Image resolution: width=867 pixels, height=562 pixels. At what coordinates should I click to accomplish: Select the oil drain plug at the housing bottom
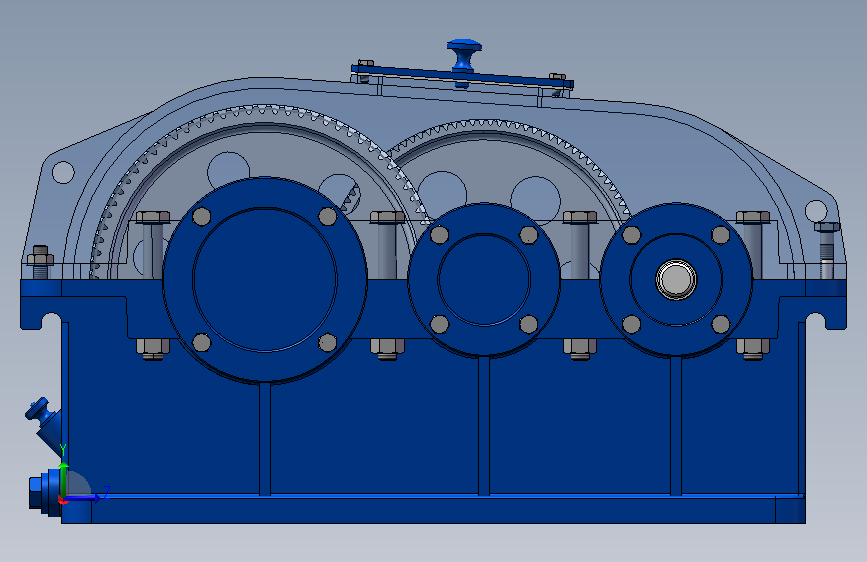44,492
